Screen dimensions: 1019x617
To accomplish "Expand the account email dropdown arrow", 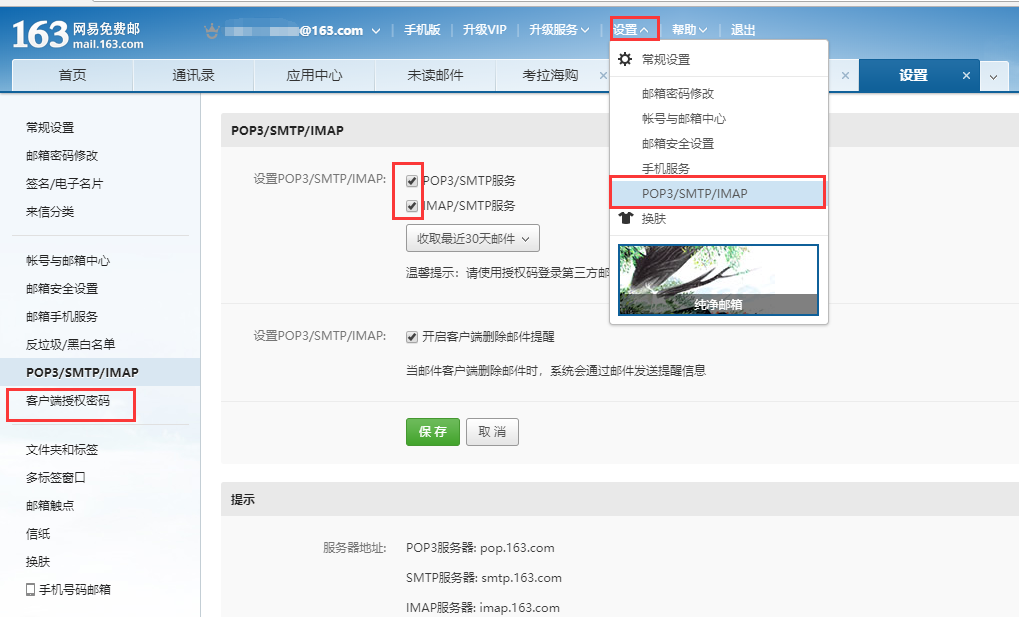I will click(376, 31).
